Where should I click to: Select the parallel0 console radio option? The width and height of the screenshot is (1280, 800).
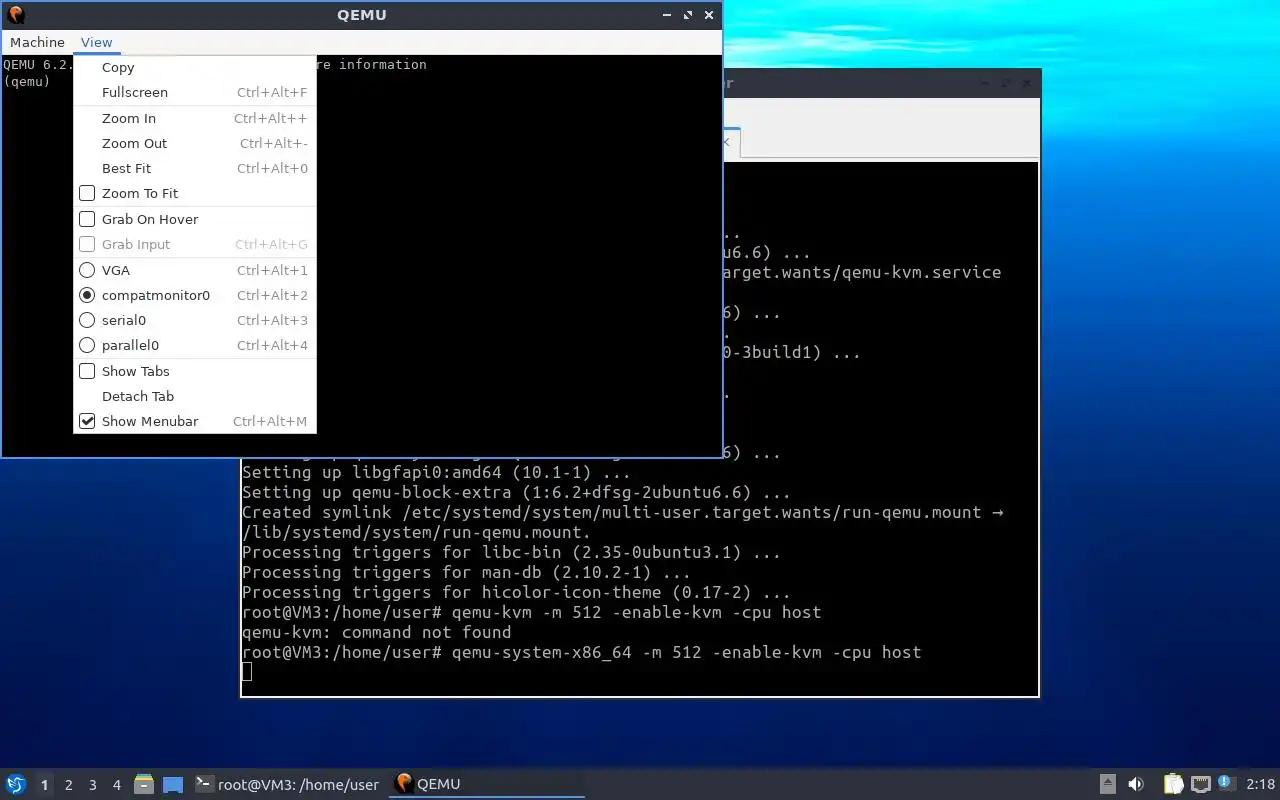87,345
